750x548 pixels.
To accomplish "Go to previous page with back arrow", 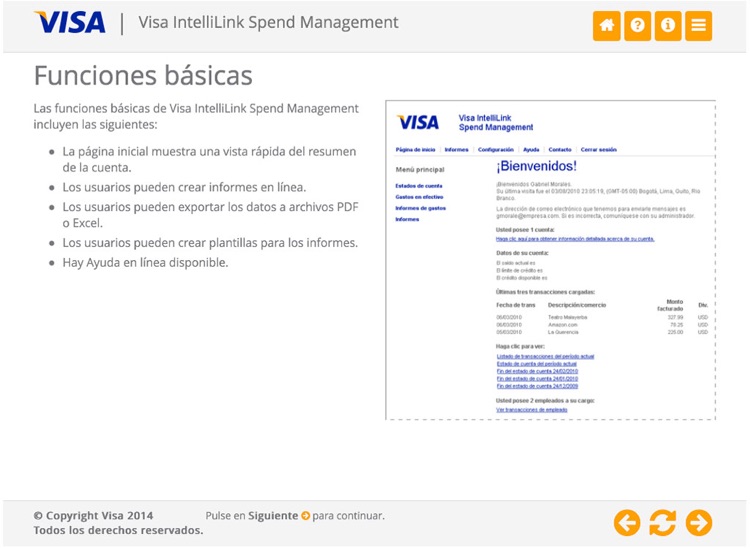I will click(x=627, y=523).
